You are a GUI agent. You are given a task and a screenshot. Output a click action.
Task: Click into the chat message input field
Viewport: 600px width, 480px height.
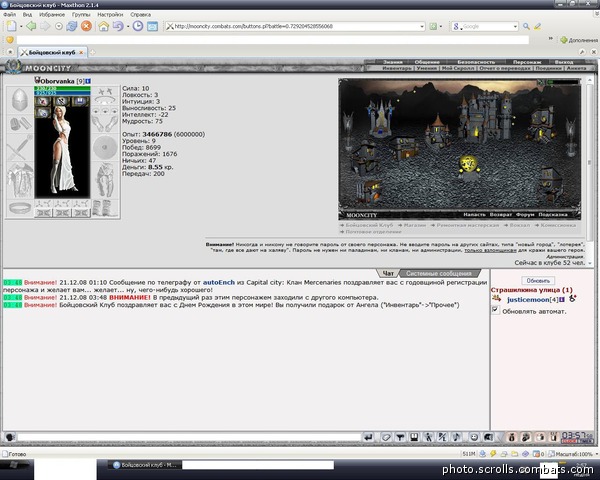coord(189,437)
